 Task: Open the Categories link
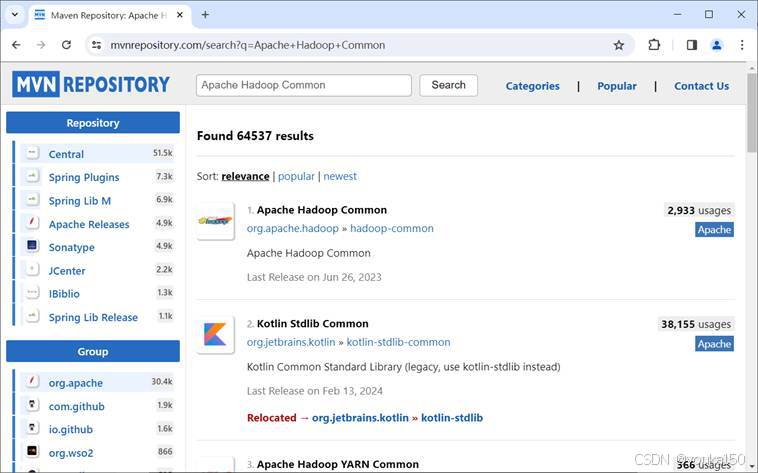[x=532, y=86]
